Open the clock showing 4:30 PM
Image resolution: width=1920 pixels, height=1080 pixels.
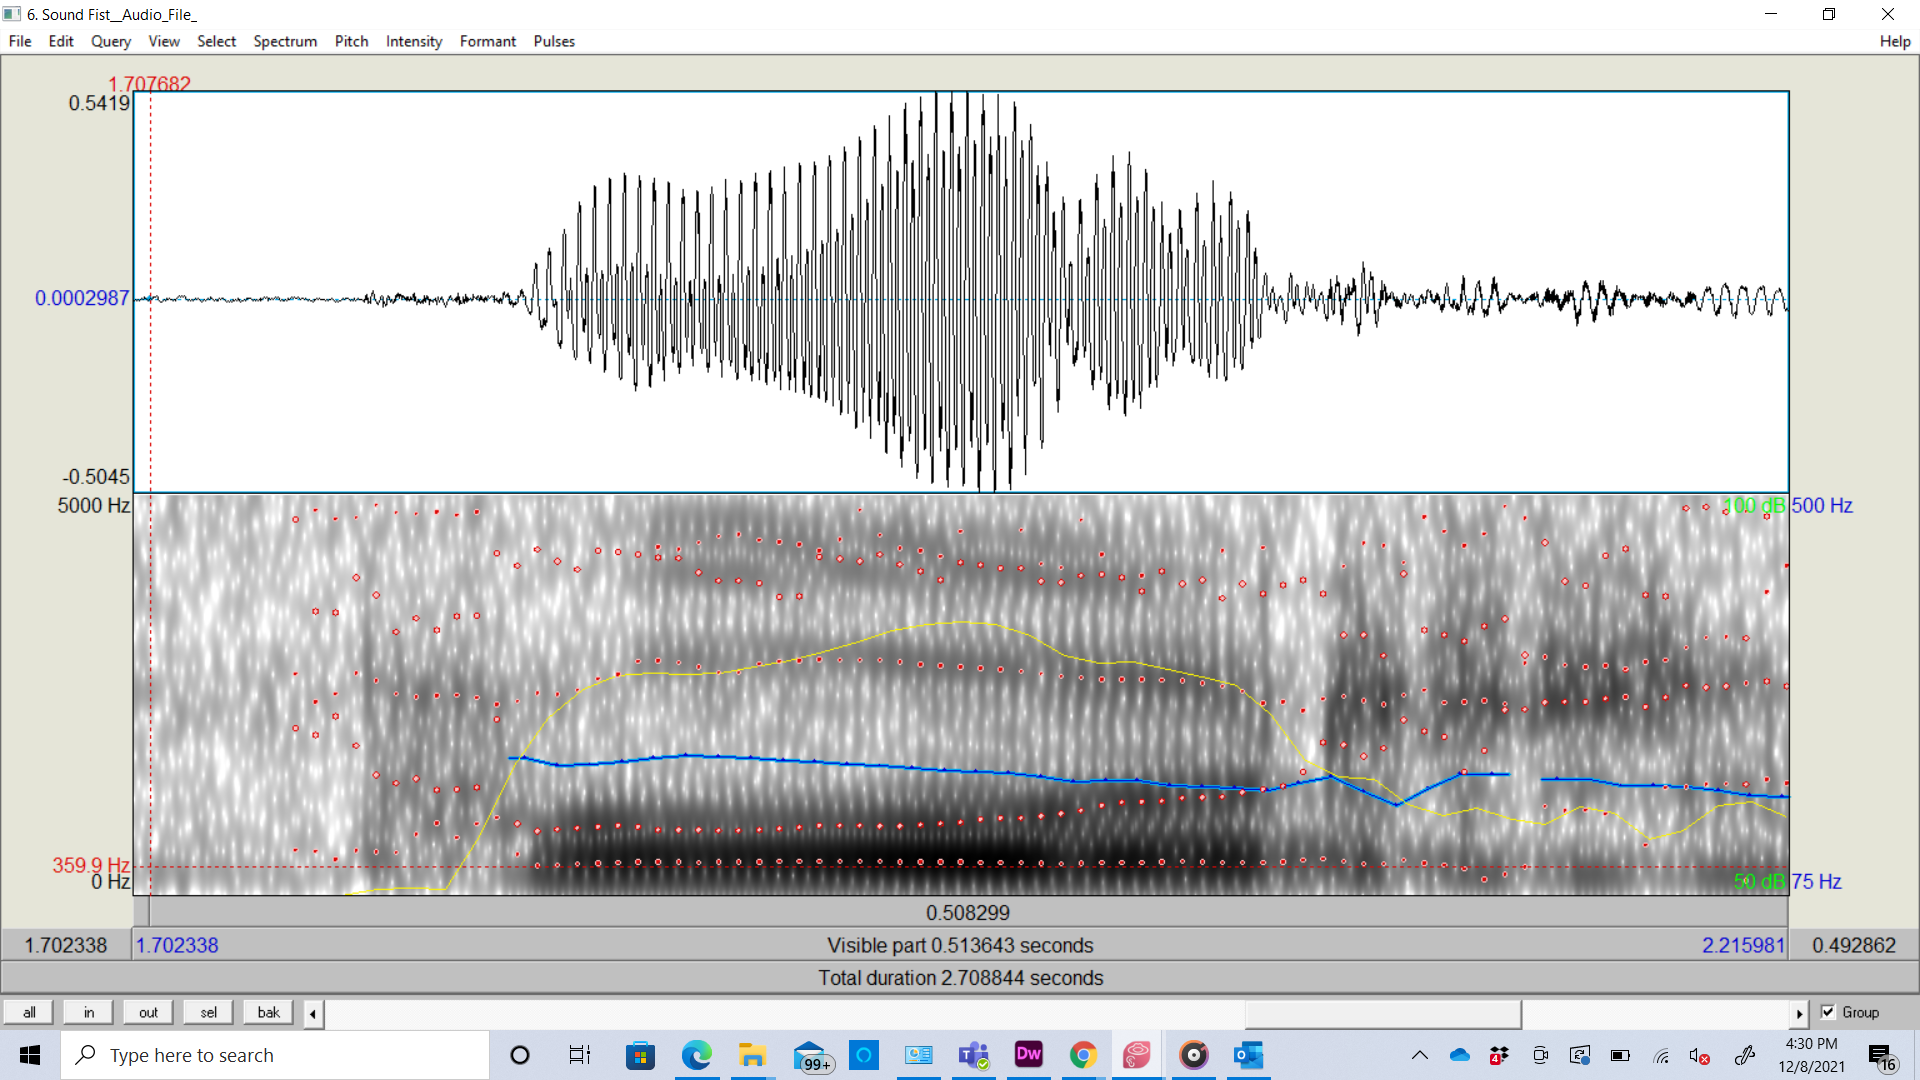[x=1811, y=1055]
